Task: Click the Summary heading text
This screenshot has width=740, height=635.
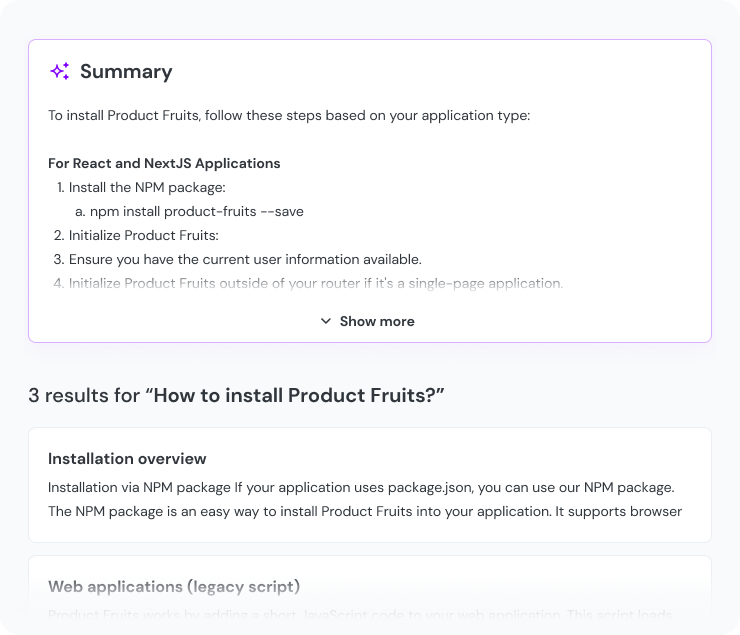Action: tap(126, 71)
